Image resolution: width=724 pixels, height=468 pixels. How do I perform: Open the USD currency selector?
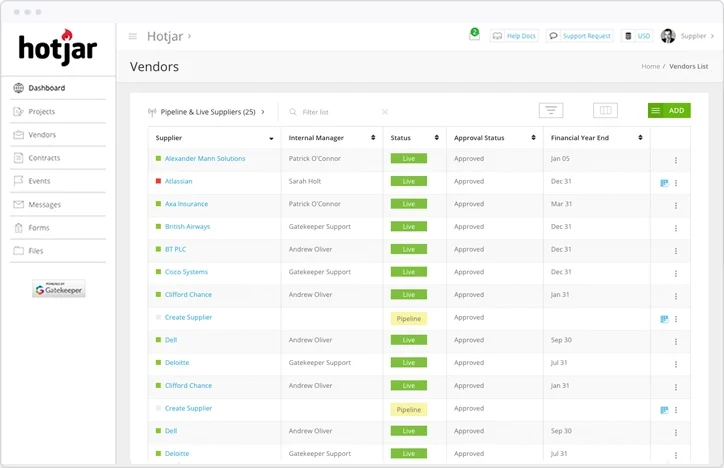[x=637, y=36]
